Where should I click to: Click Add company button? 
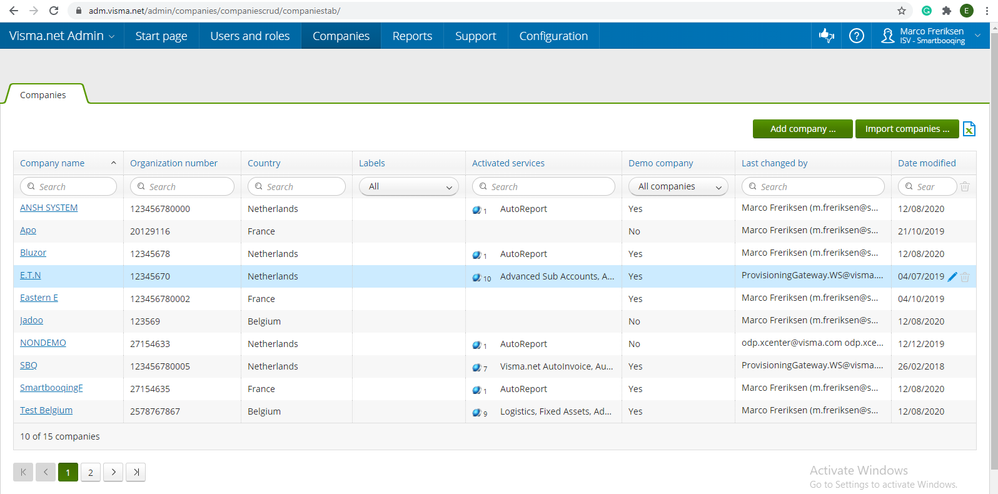click(803, 129)
